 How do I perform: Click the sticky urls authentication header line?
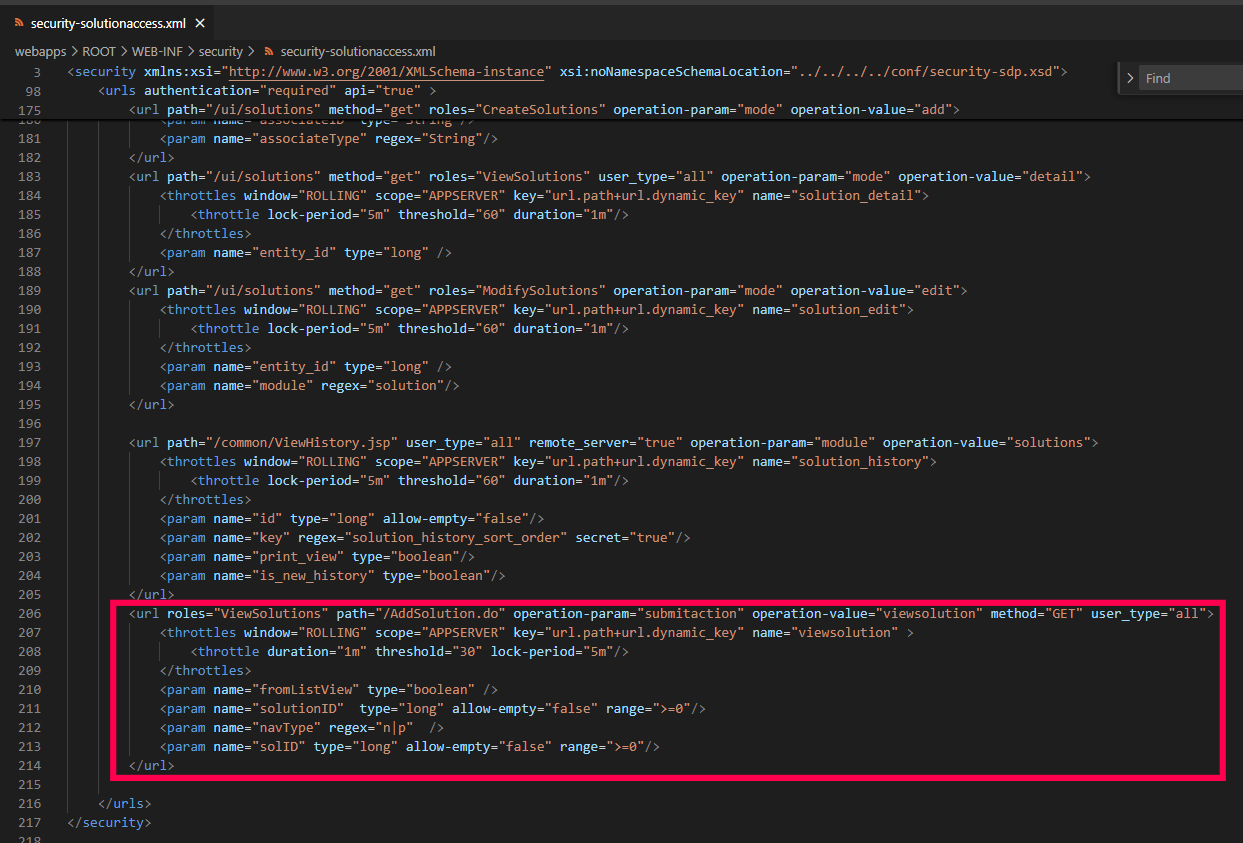(268, 91)
